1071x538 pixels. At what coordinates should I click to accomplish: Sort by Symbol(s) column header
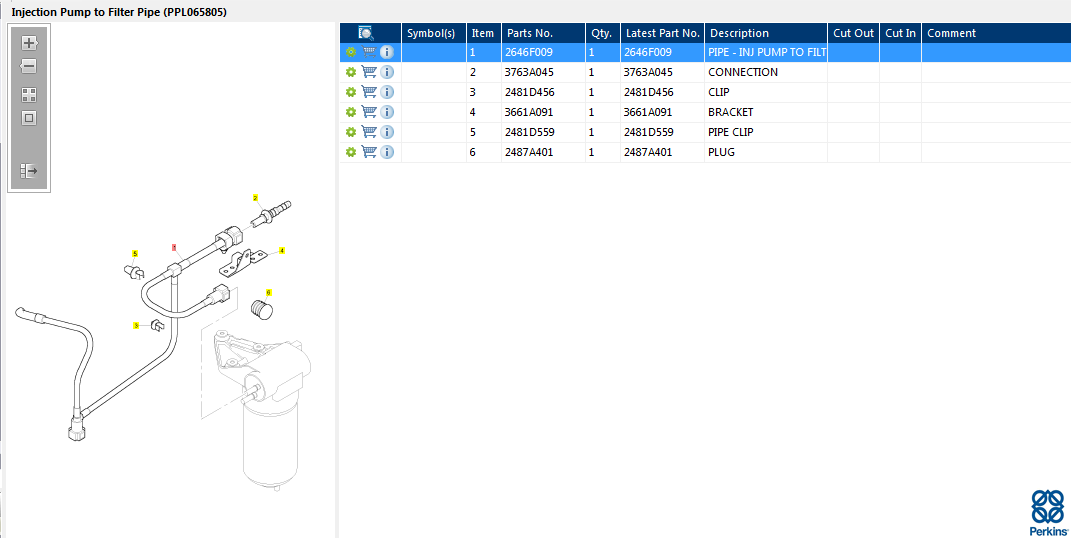click(434, 33)
